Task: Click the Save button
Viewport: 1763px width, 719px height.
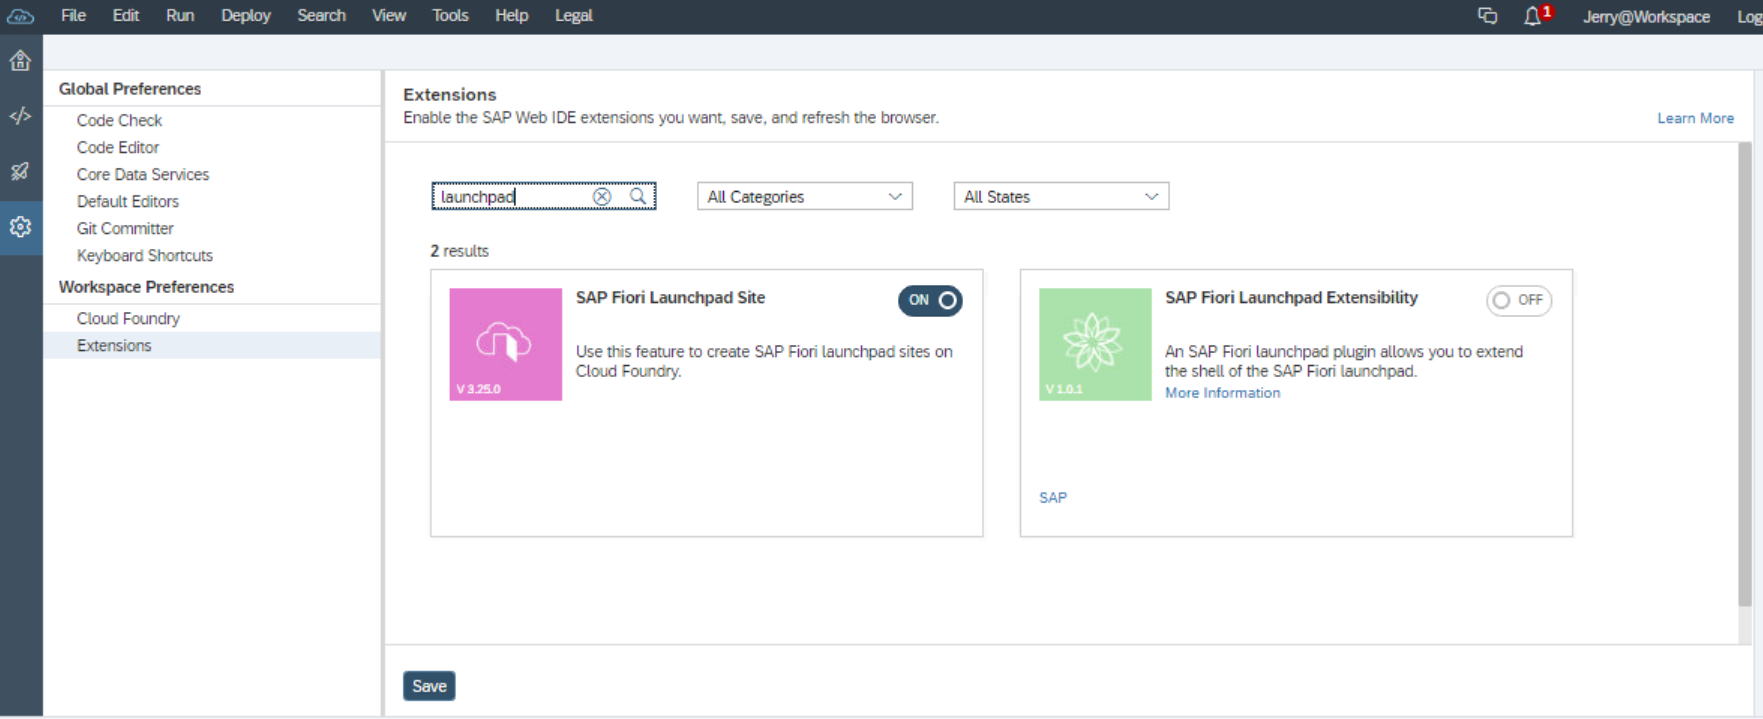Action: click(429, 686)
